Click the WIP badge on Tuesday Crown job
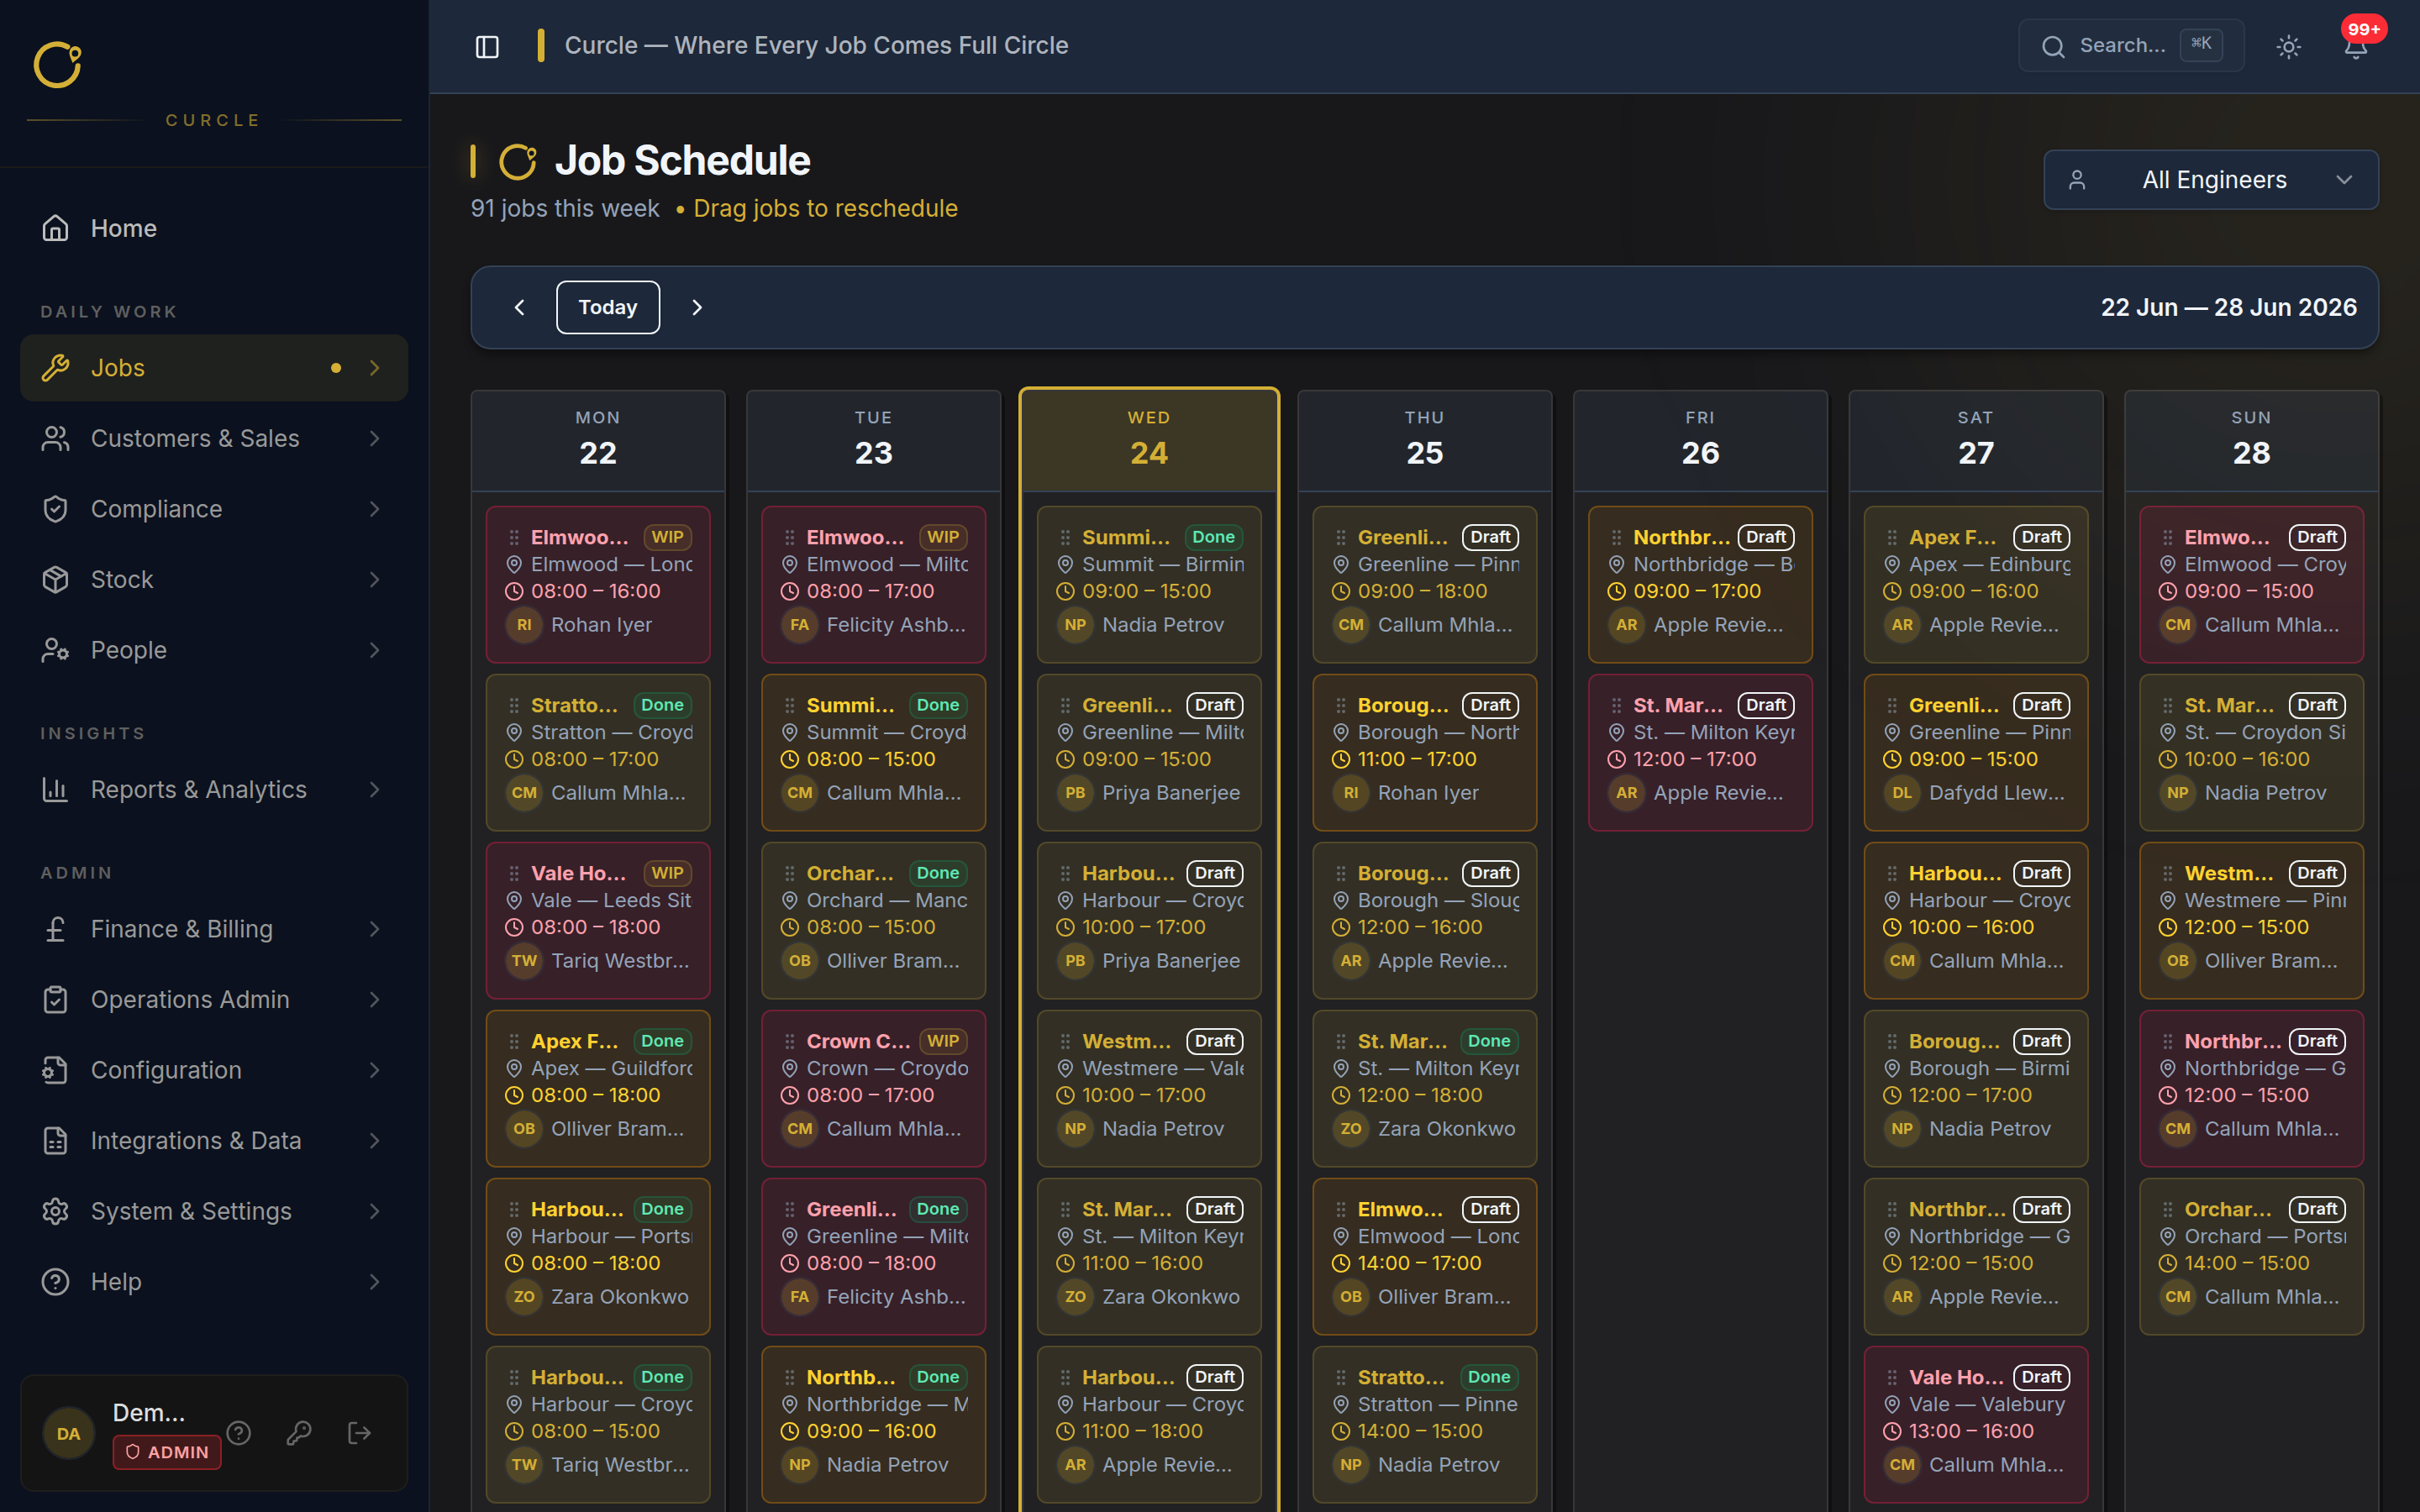2420x1512 pixels. (x=943, y=1041)
